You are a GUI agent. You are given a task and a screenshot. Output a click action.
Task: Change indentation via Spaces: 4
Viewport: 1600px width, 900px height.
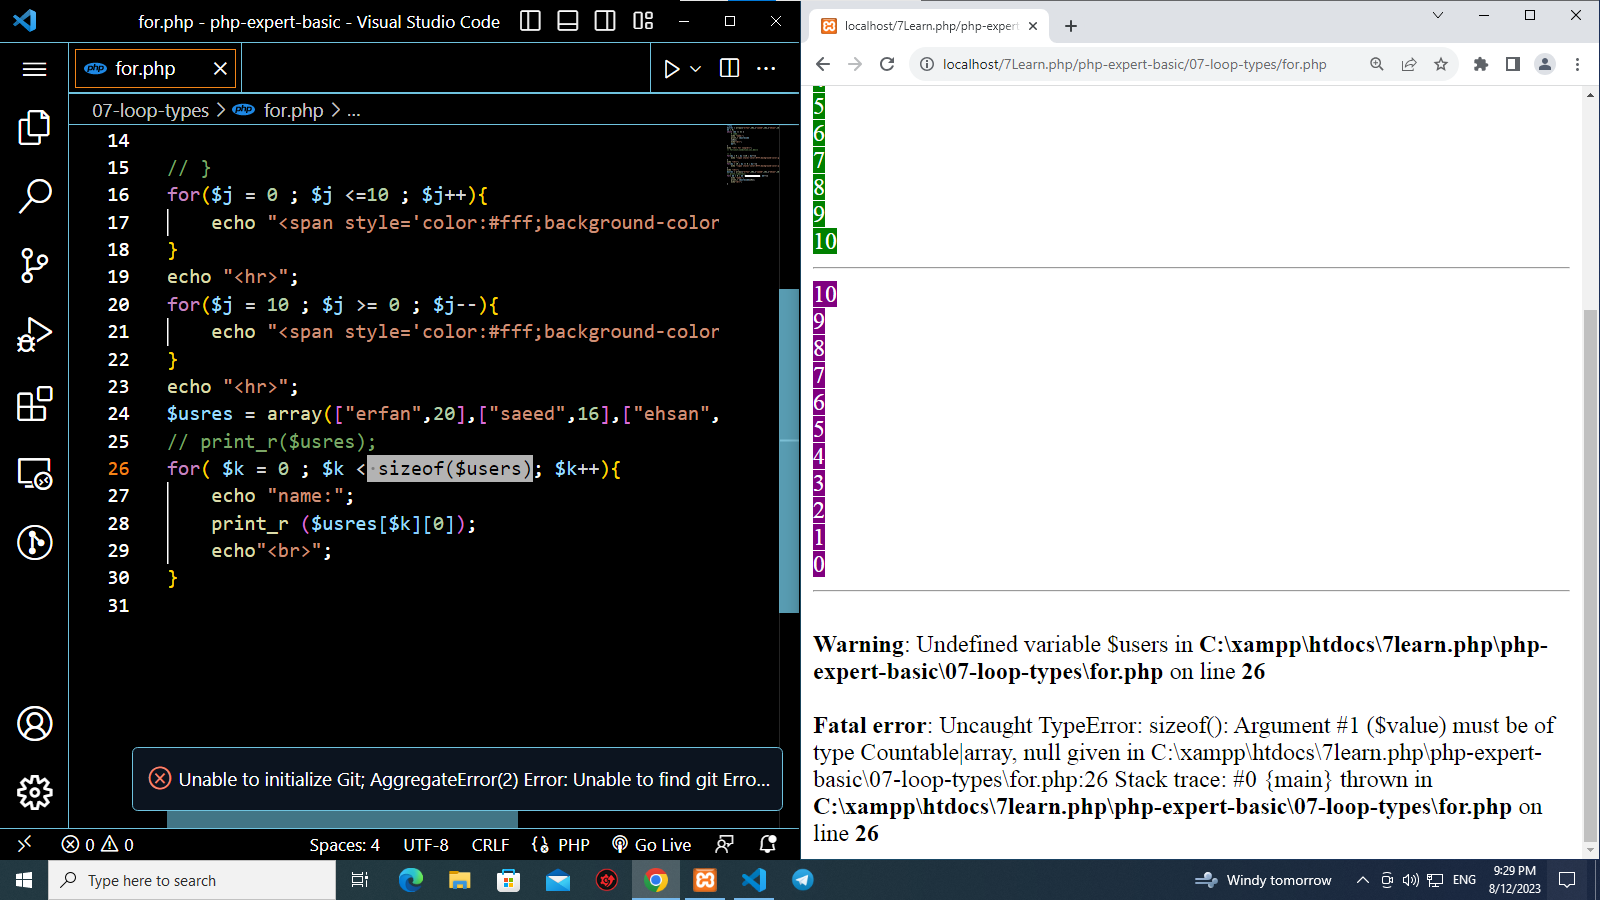pyautogui.click(x=345, y=844)
